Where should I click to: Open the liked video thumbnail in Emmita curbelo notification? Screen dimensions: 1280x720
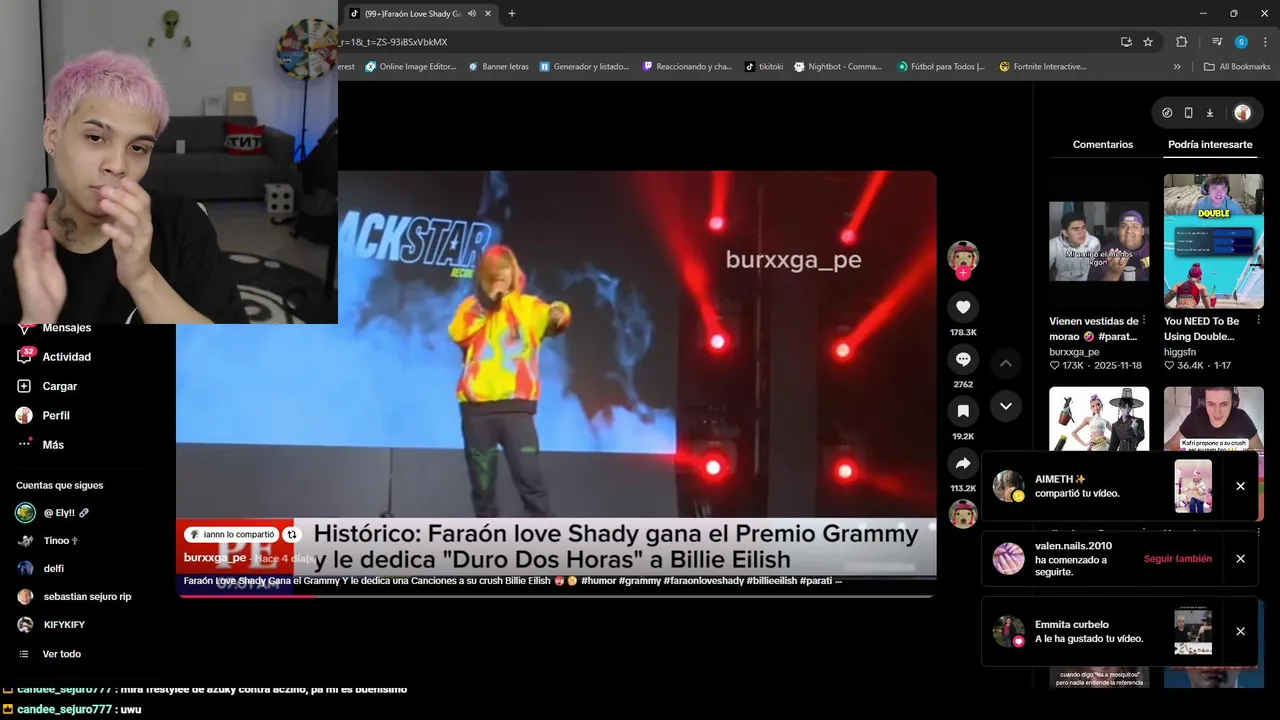(x=1193, y=632)
